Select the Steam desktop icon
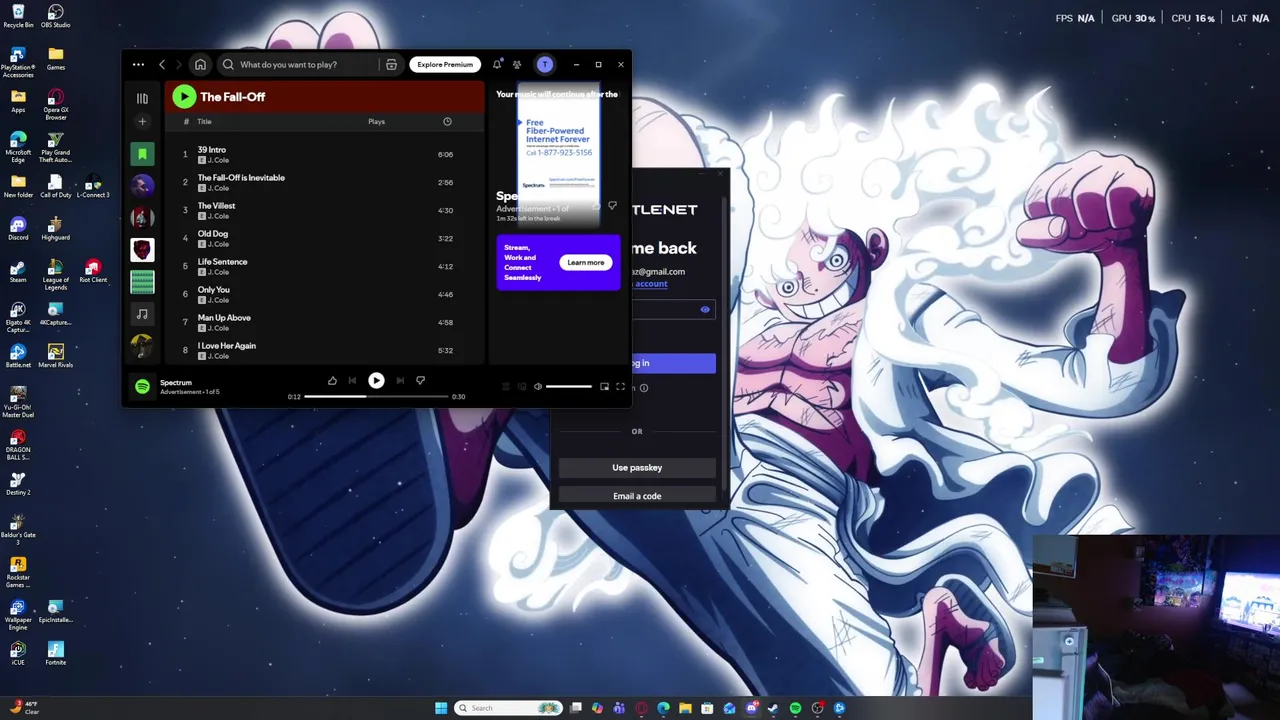1280x720 pixels. pos(18,272)
